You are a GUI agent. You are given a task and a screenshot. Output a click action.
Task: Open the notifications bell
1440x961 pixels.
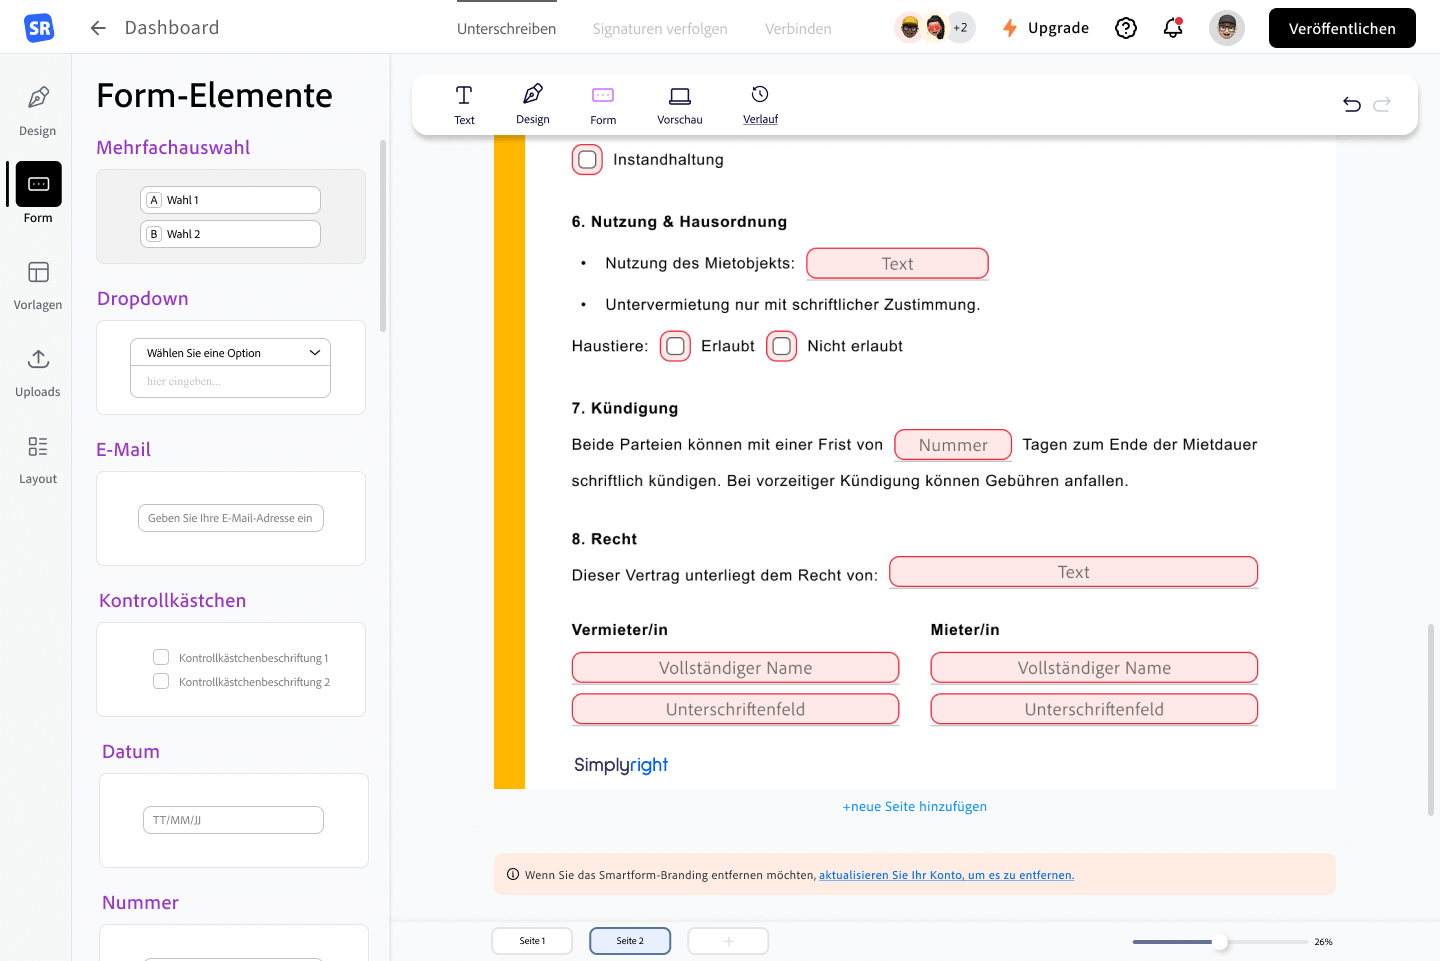1173,28
